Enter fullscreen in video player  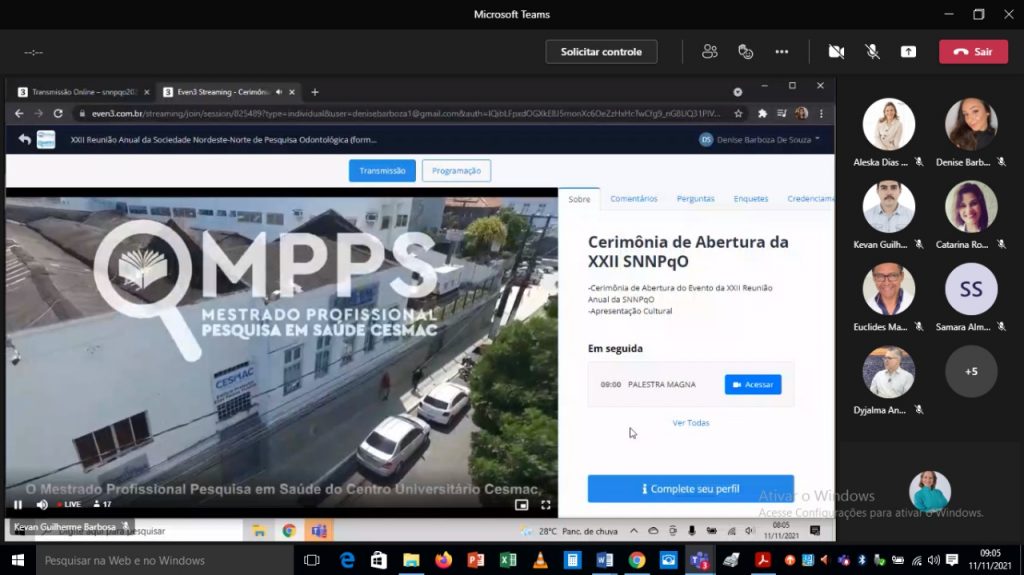[545, 504]
